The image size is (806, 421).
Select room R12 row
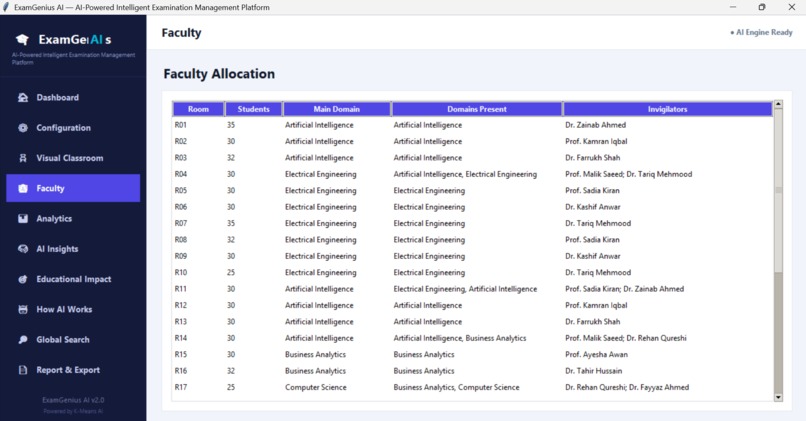472,305
